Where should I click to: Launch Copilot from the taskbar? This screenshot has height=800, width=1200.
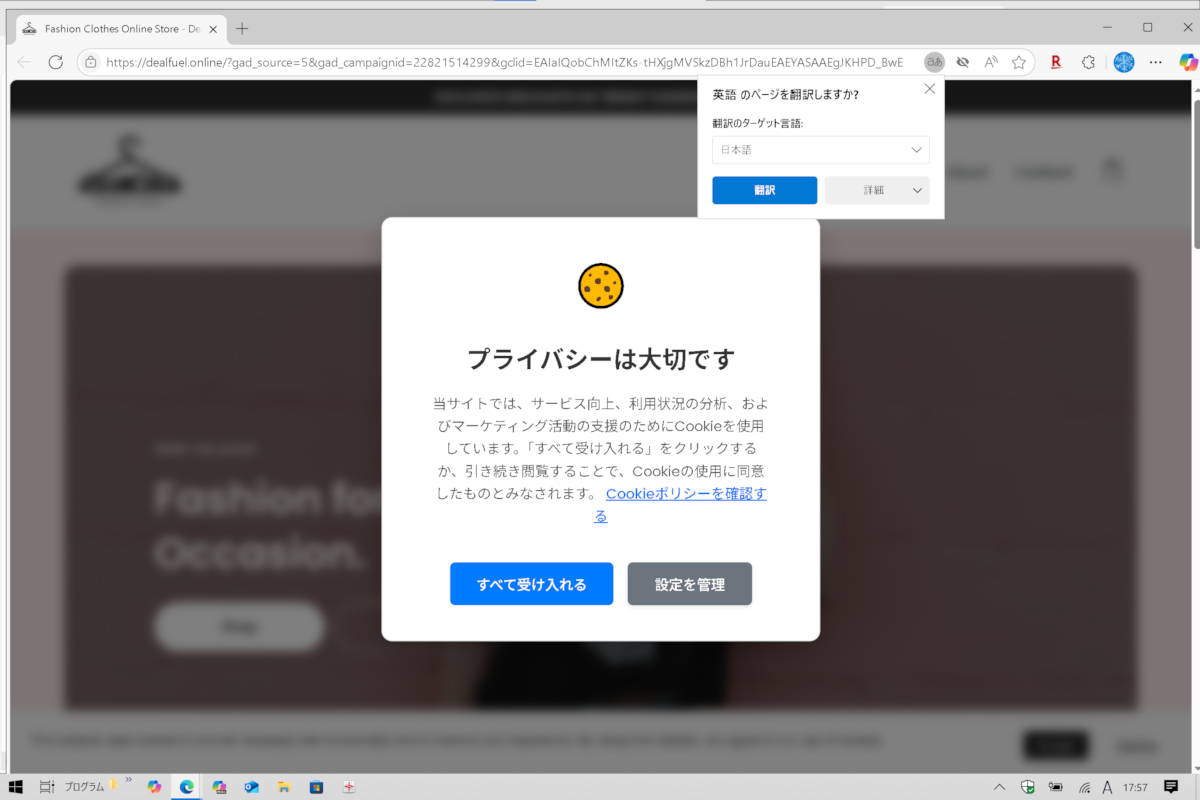pyautogui.click(x=154, y=787)
